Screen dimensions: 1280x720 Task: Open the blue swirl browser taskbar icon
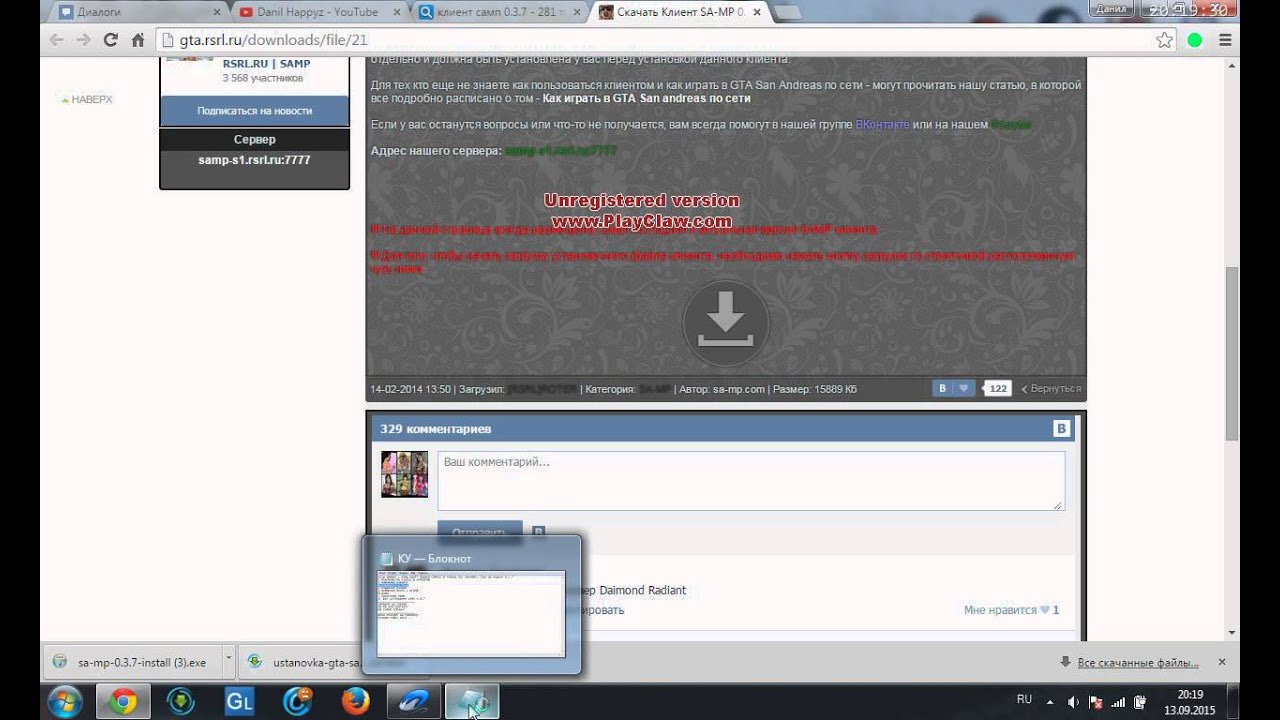297,702
